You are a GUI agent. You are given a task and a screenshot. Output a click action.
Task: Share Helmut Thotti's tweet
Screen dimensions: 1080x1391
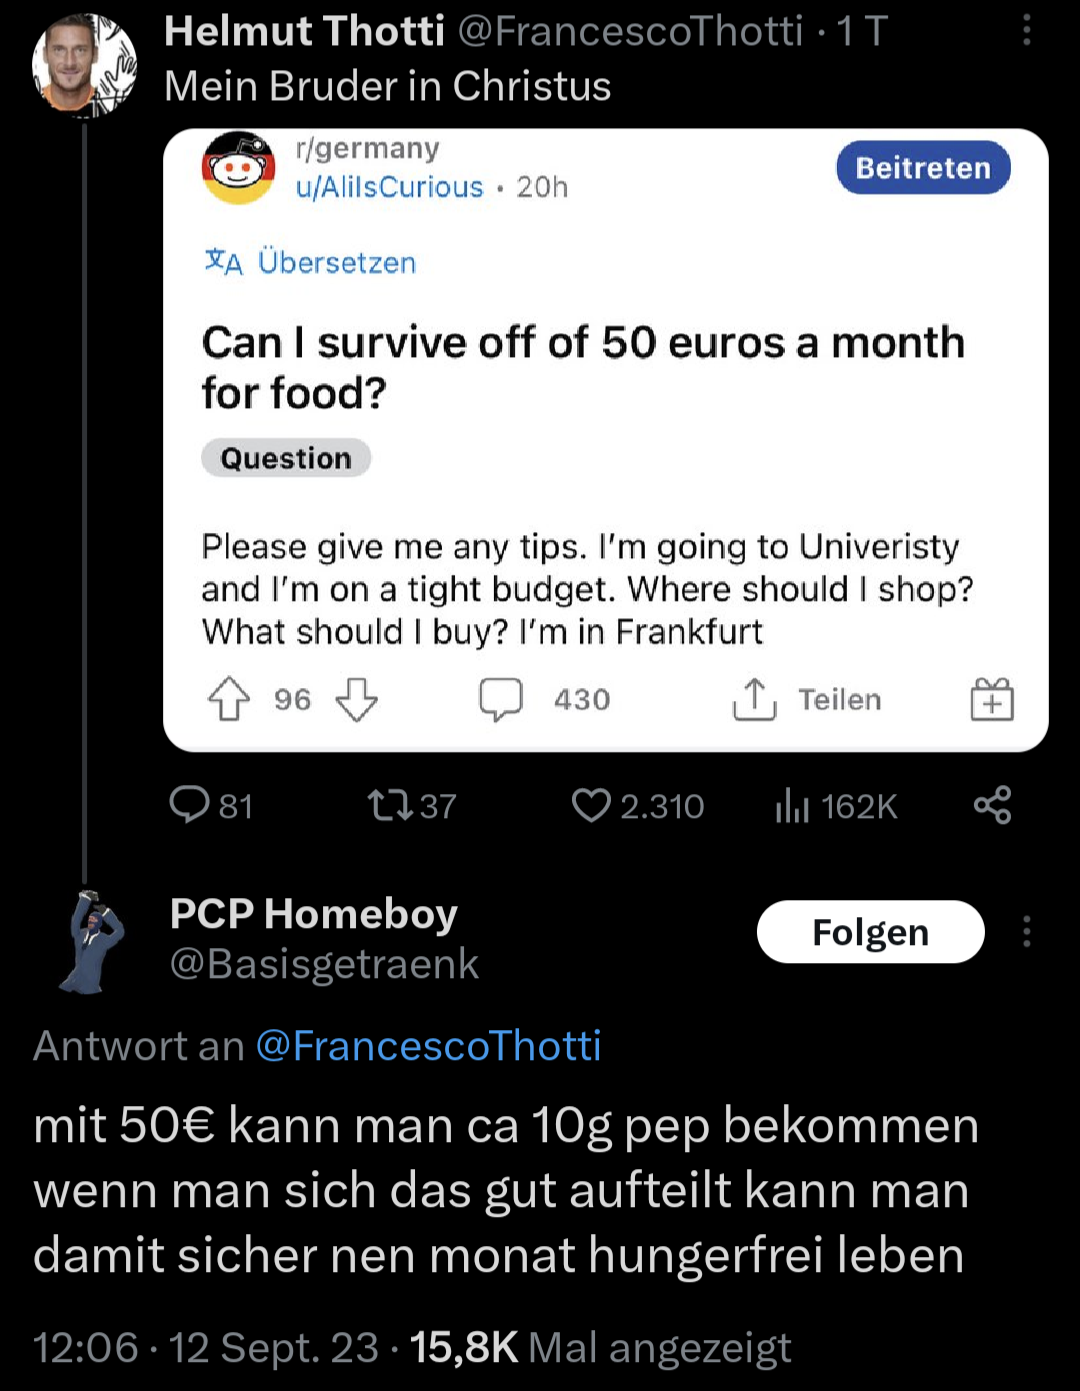992,805
